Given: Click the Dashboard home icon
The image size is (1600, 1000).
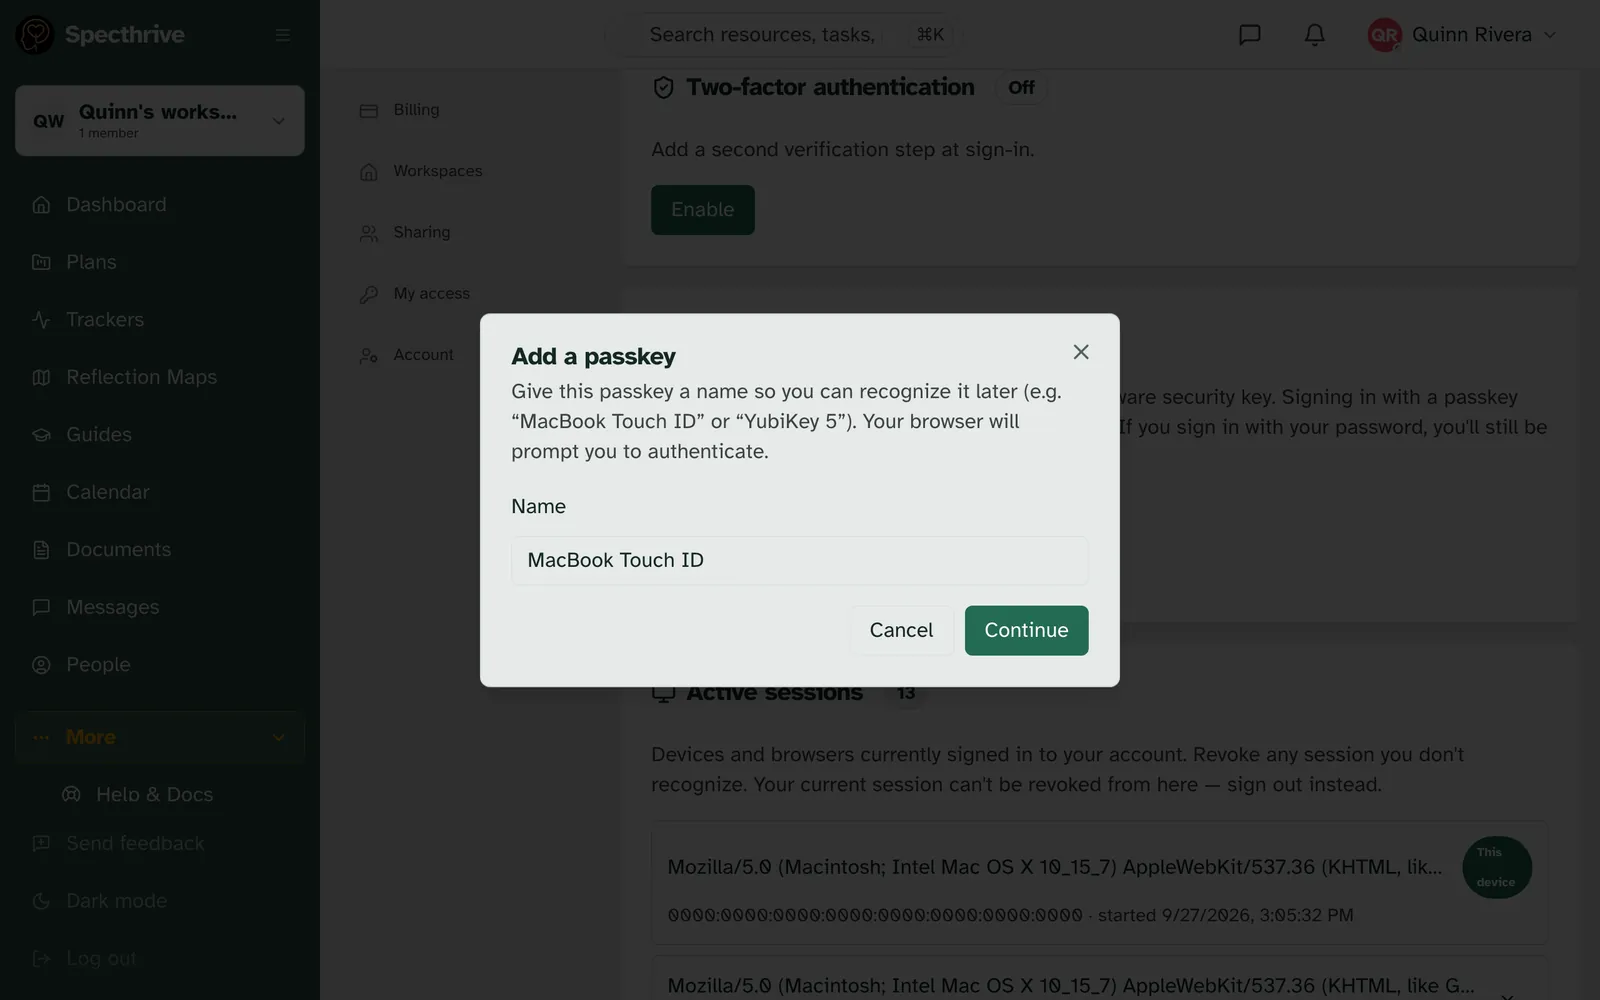Looking at the screenshot, I should pyautogui.click(x=41, y=205).
